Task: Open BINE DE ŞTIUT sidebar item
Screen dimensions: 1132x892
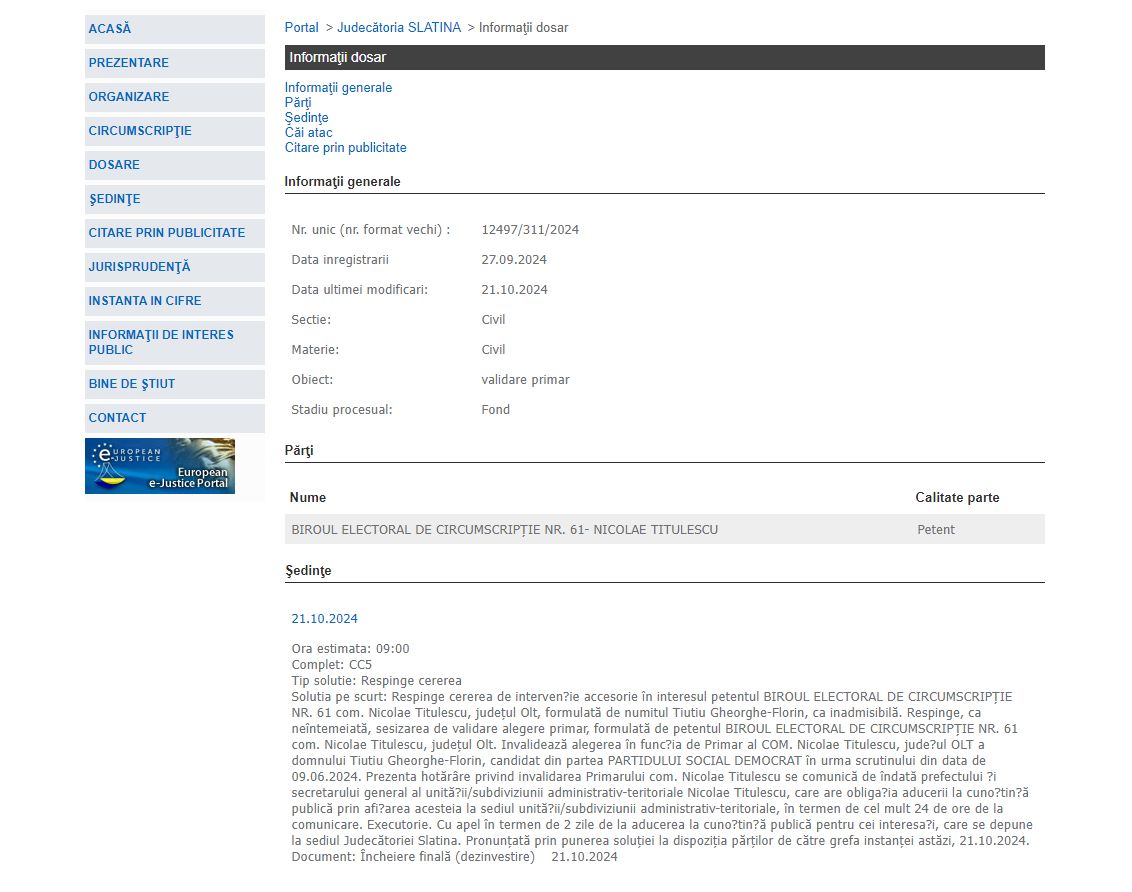Action: coord(132,384)
